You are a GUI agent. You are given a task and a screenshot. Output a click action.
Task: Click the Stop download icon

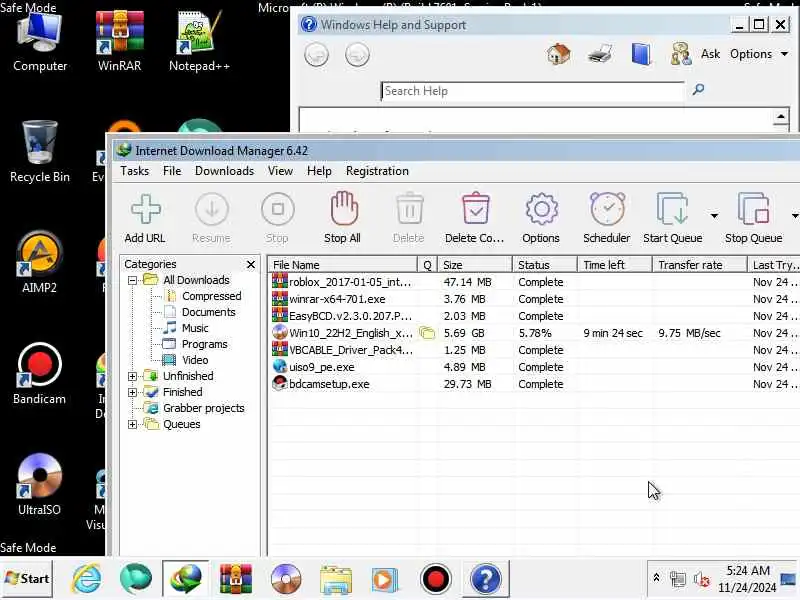(278, 209)
